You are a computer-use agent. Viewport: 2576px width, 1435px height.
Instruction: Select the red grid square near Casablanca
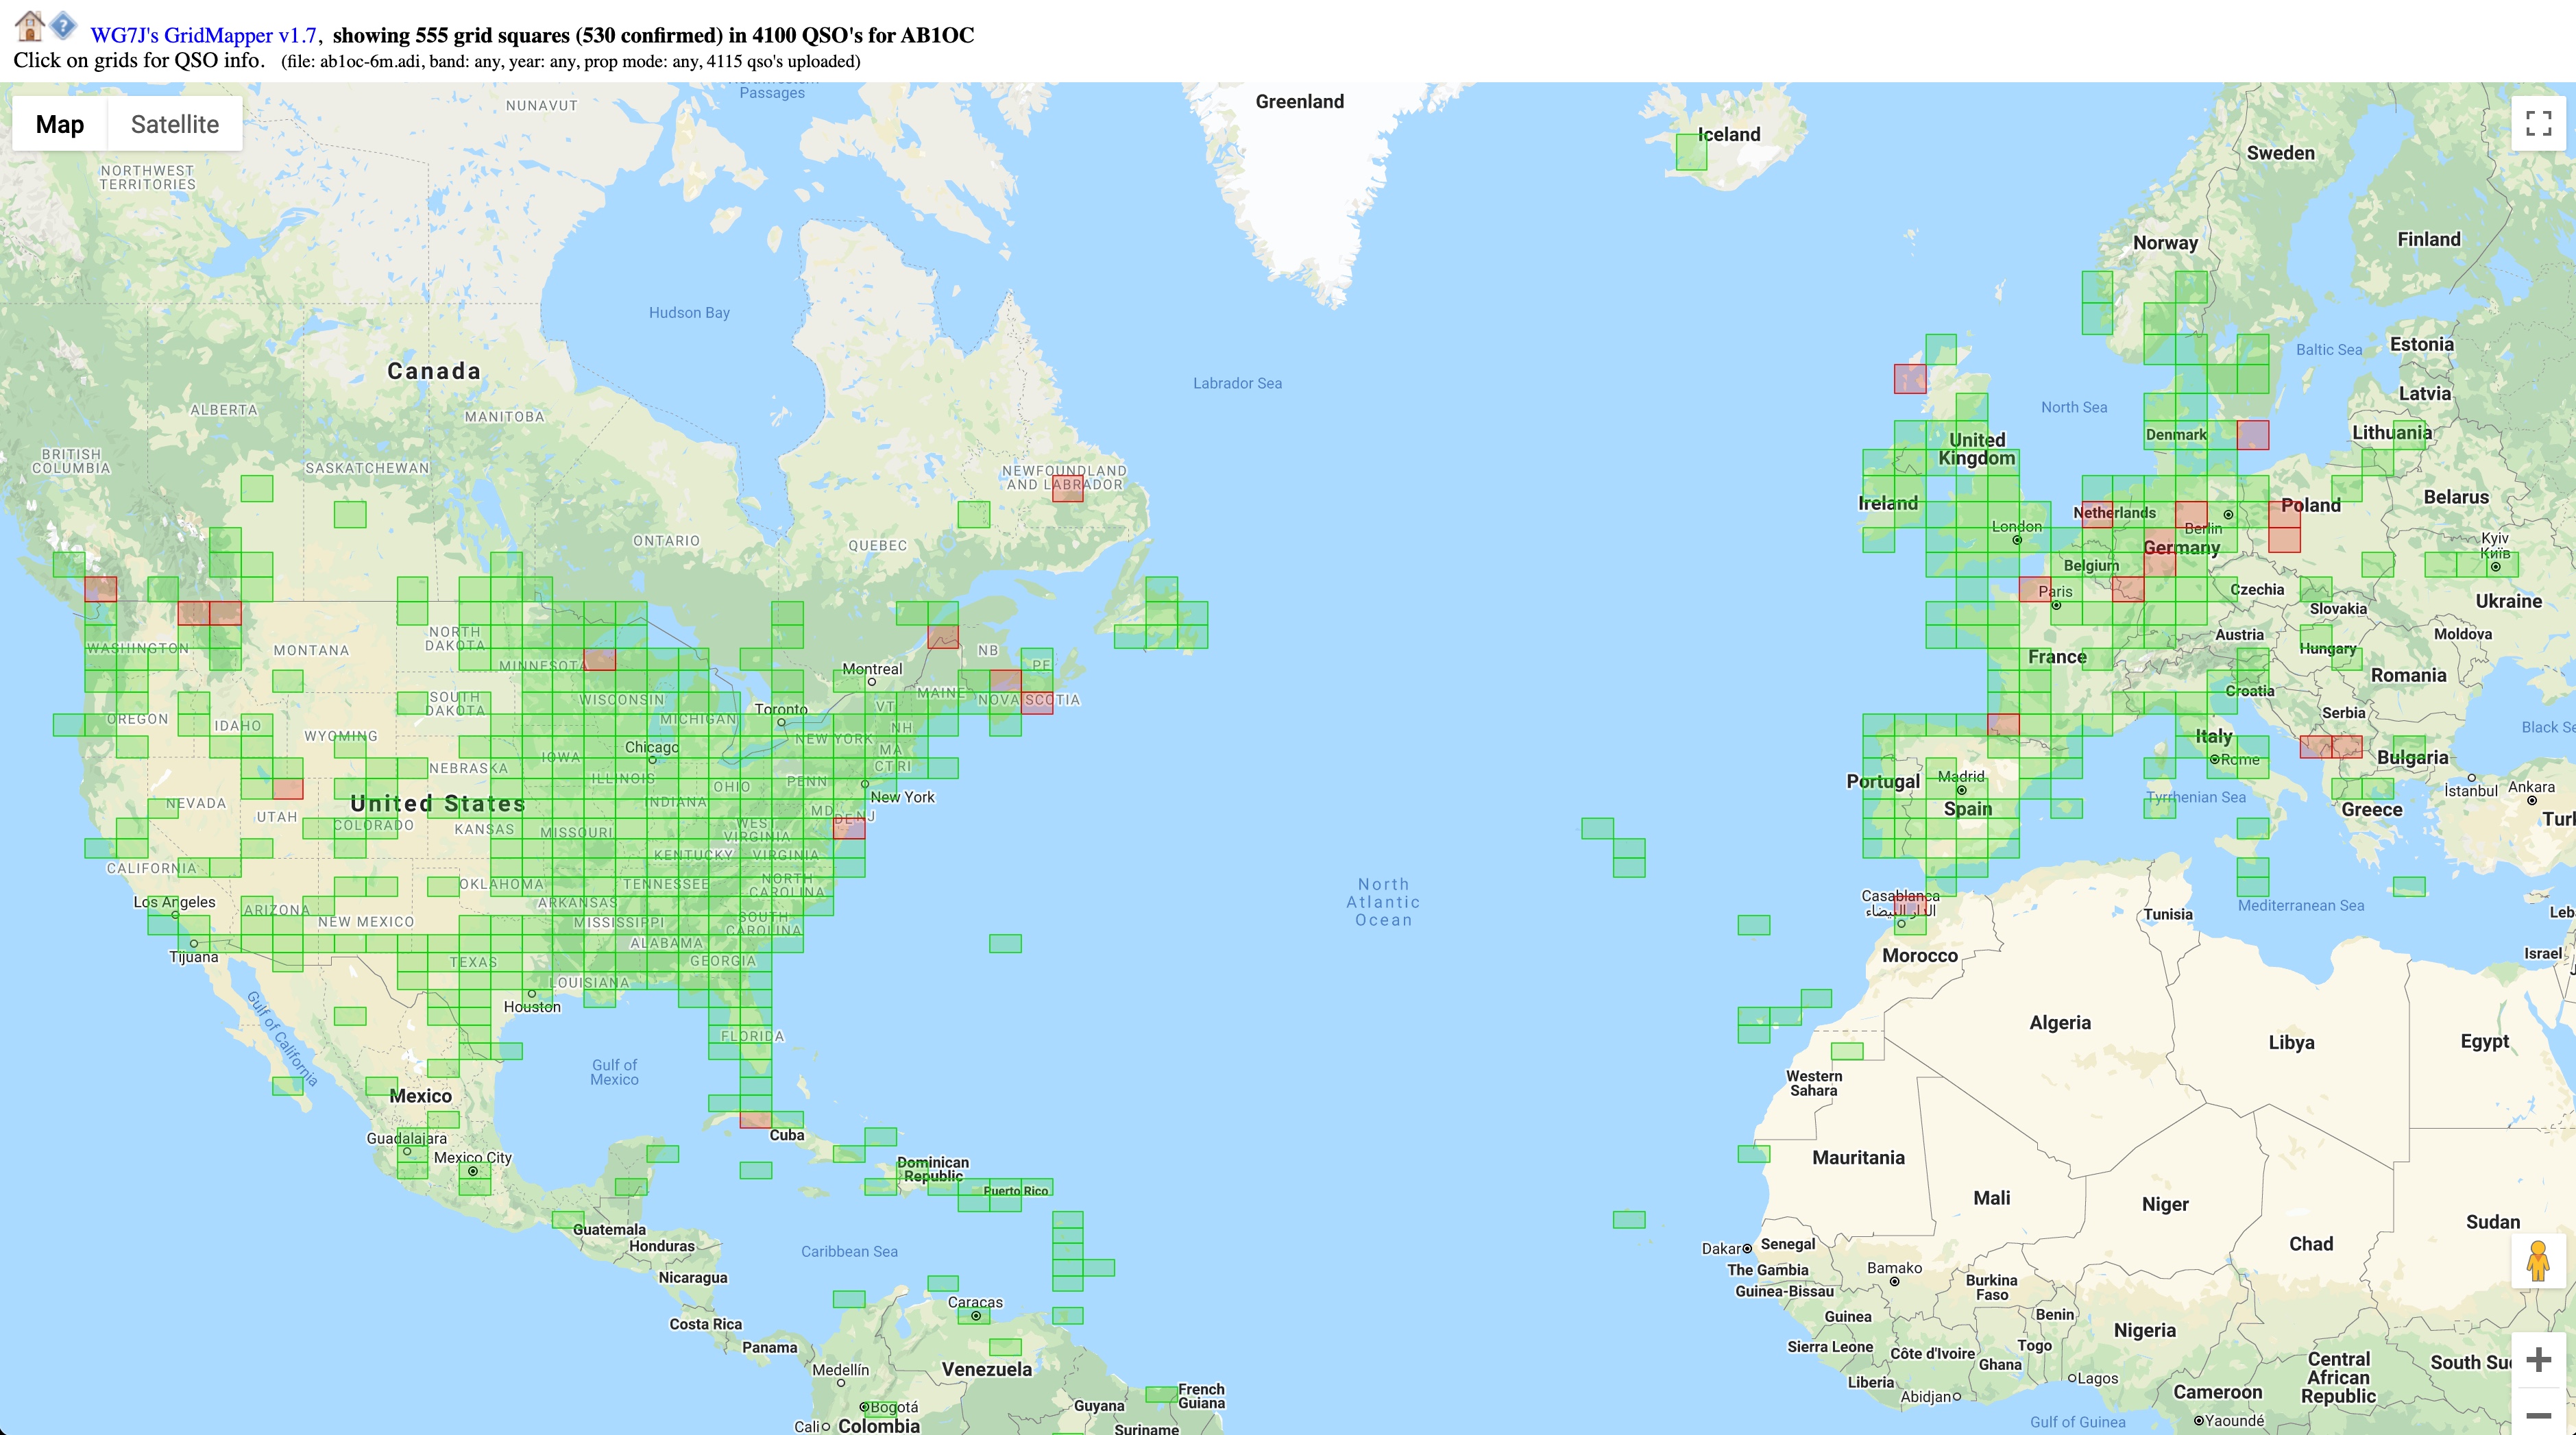(x=1910, y=906)
